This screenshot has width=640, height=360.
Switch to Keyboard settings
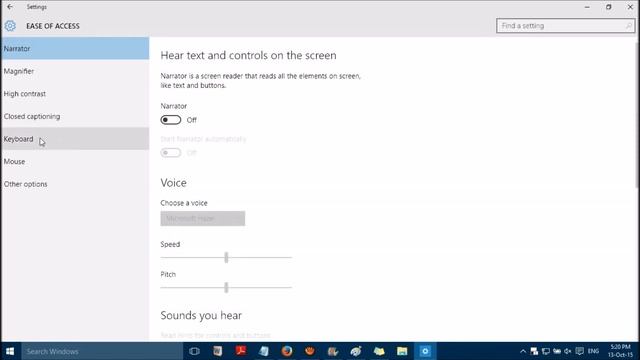coord(75,139)
